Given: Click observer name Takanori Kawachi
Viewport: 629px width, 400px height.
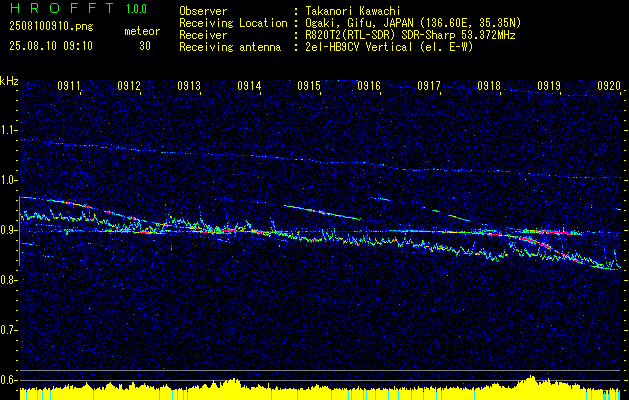Looking at the screenshot, I should (351, 11).
